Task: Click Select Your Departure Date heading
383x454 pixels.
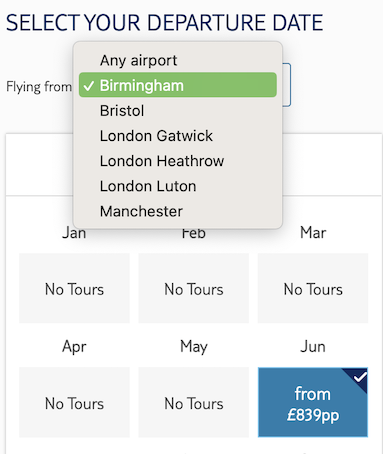Action: 165,23
